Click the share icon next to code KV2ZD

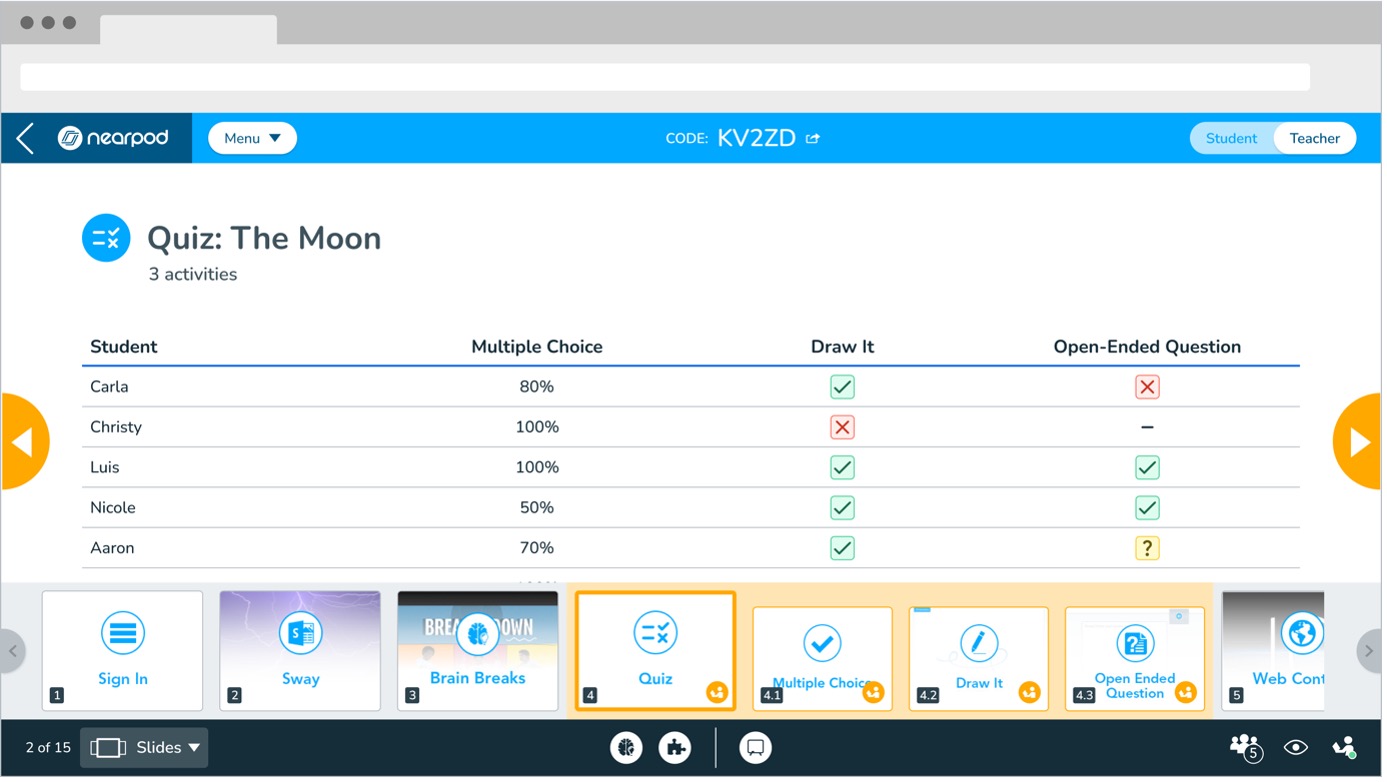tap(815, 139)
